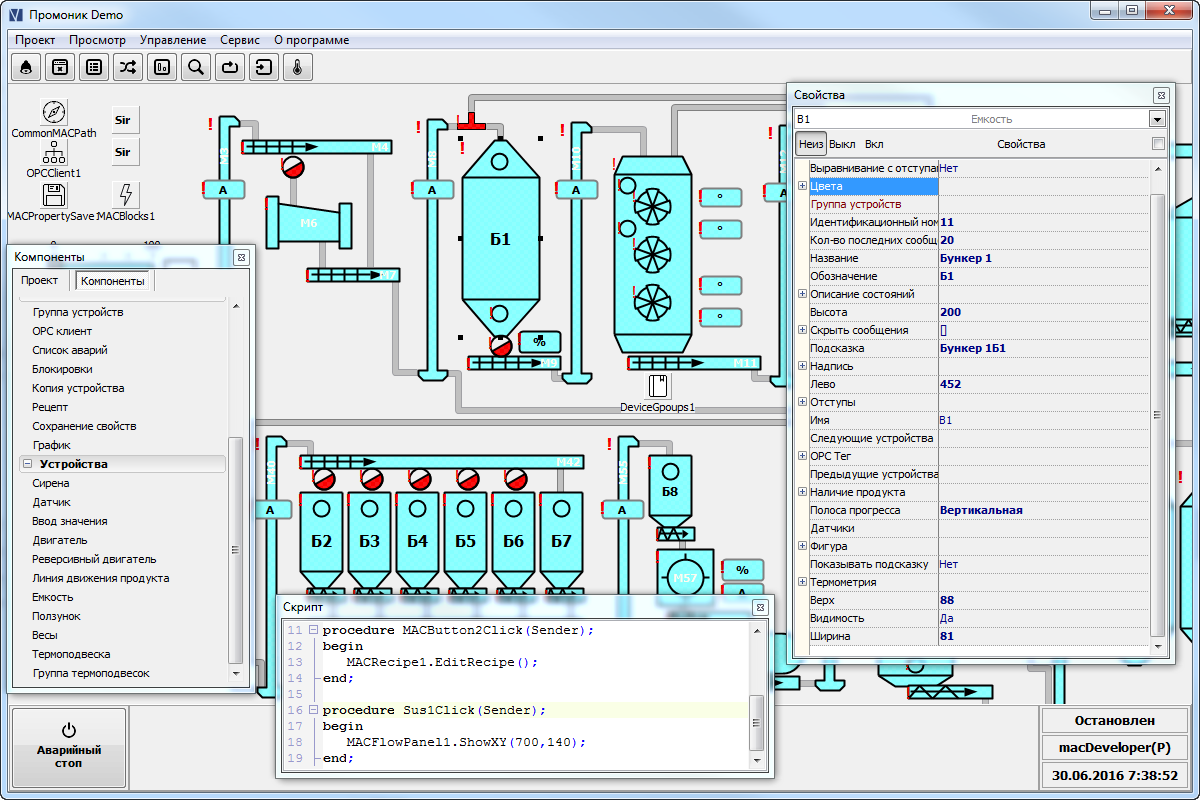Screen dimensions: 1200x800
Task: Open the B1 Емкость device dropdown
Action: coord(1157,119)
